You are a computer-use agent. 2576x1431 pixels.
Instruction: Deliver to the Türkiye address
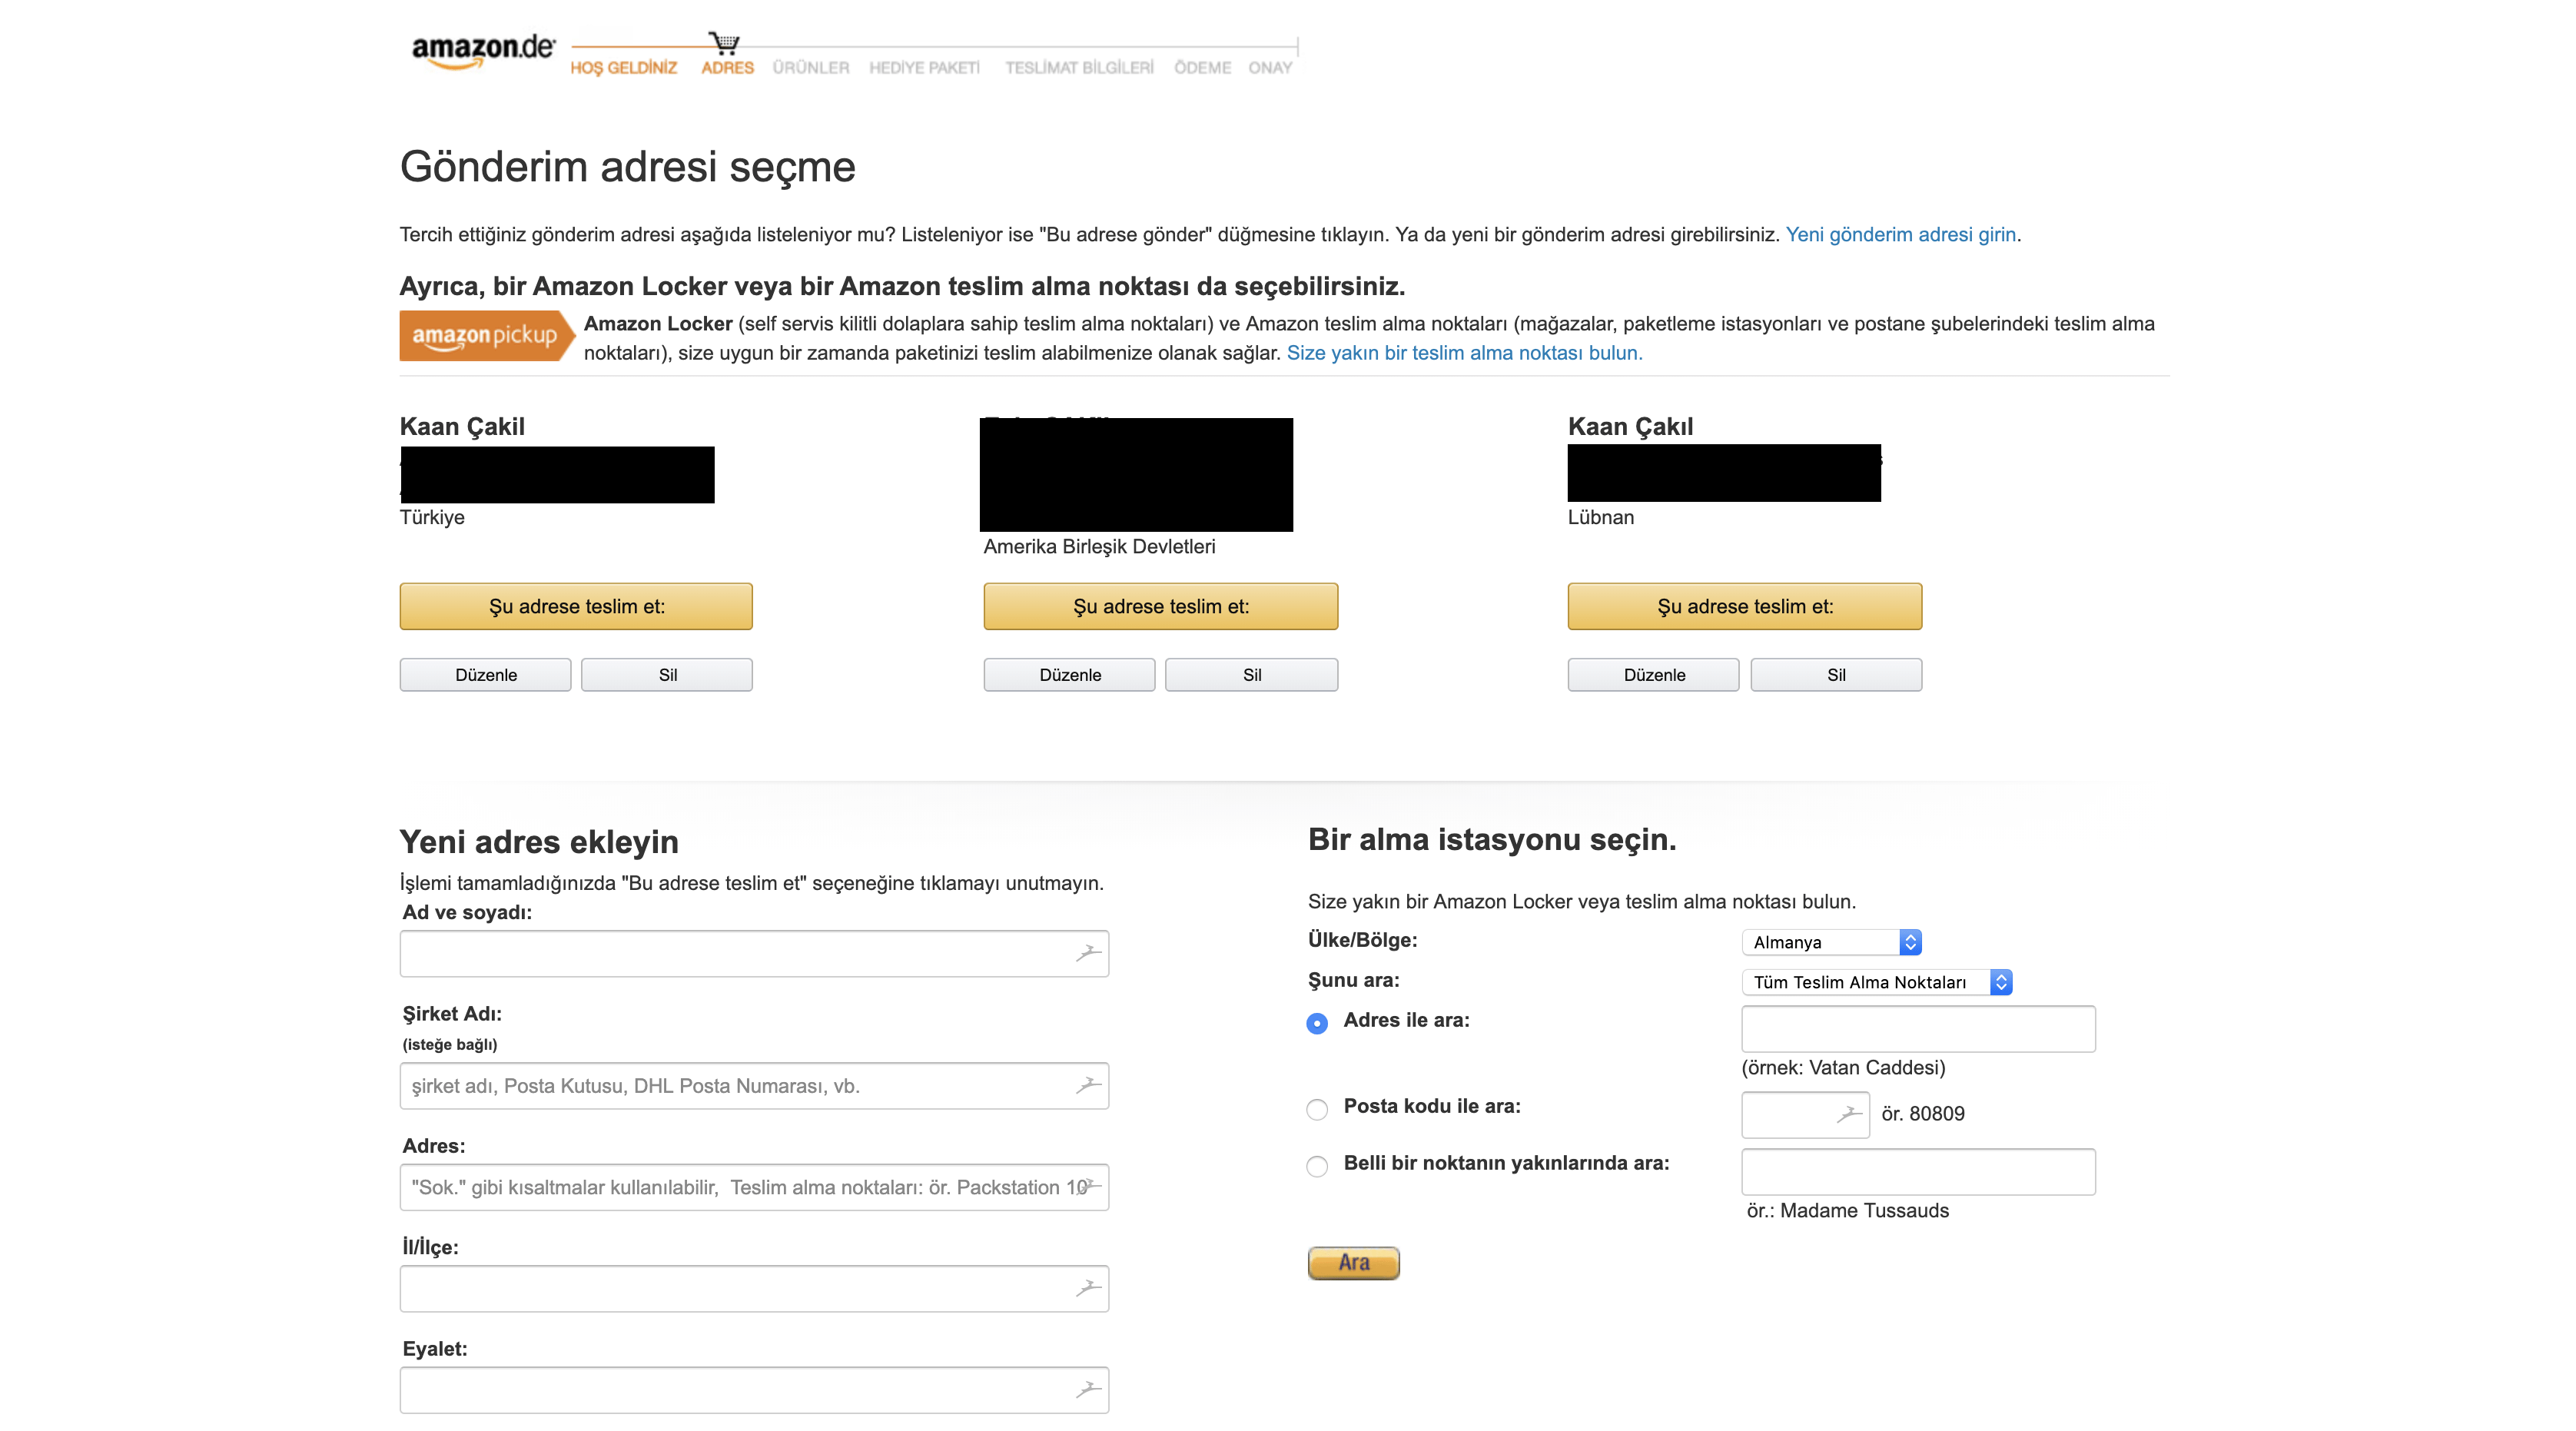[576, 606]
